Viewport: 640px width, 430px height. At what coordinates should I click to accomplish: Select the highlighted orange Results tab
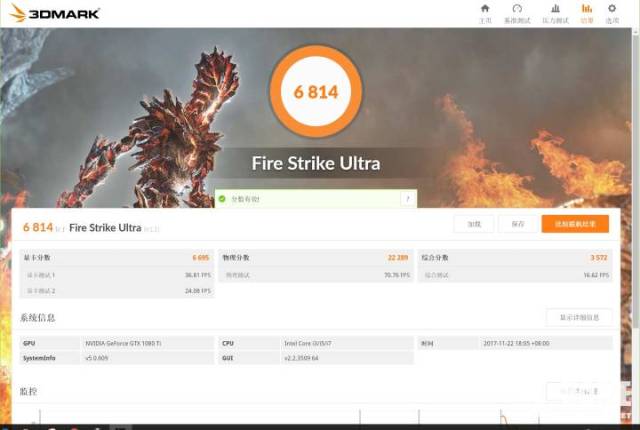pos(587,13)
